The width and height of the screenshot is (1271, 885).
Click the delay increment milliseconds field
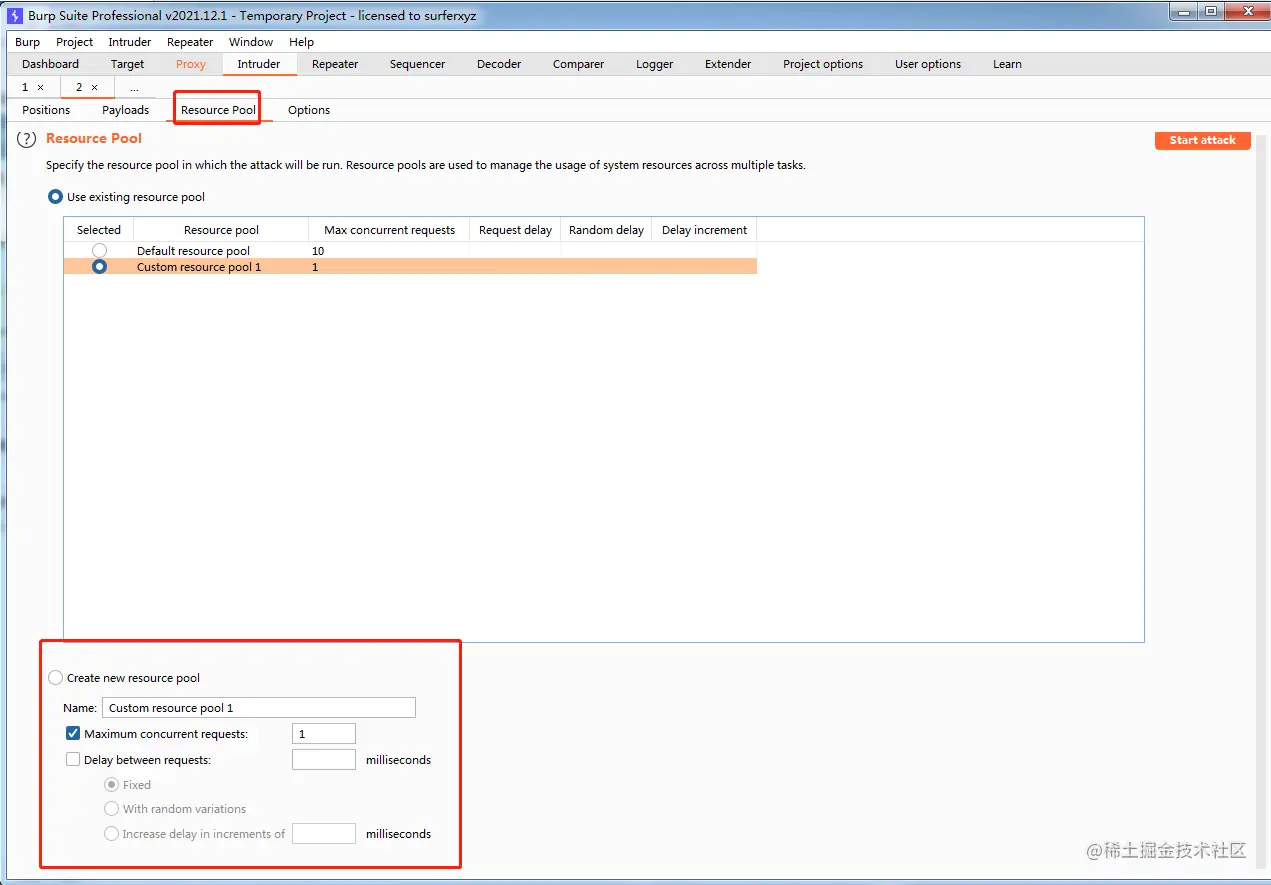(x=324, y=834)
